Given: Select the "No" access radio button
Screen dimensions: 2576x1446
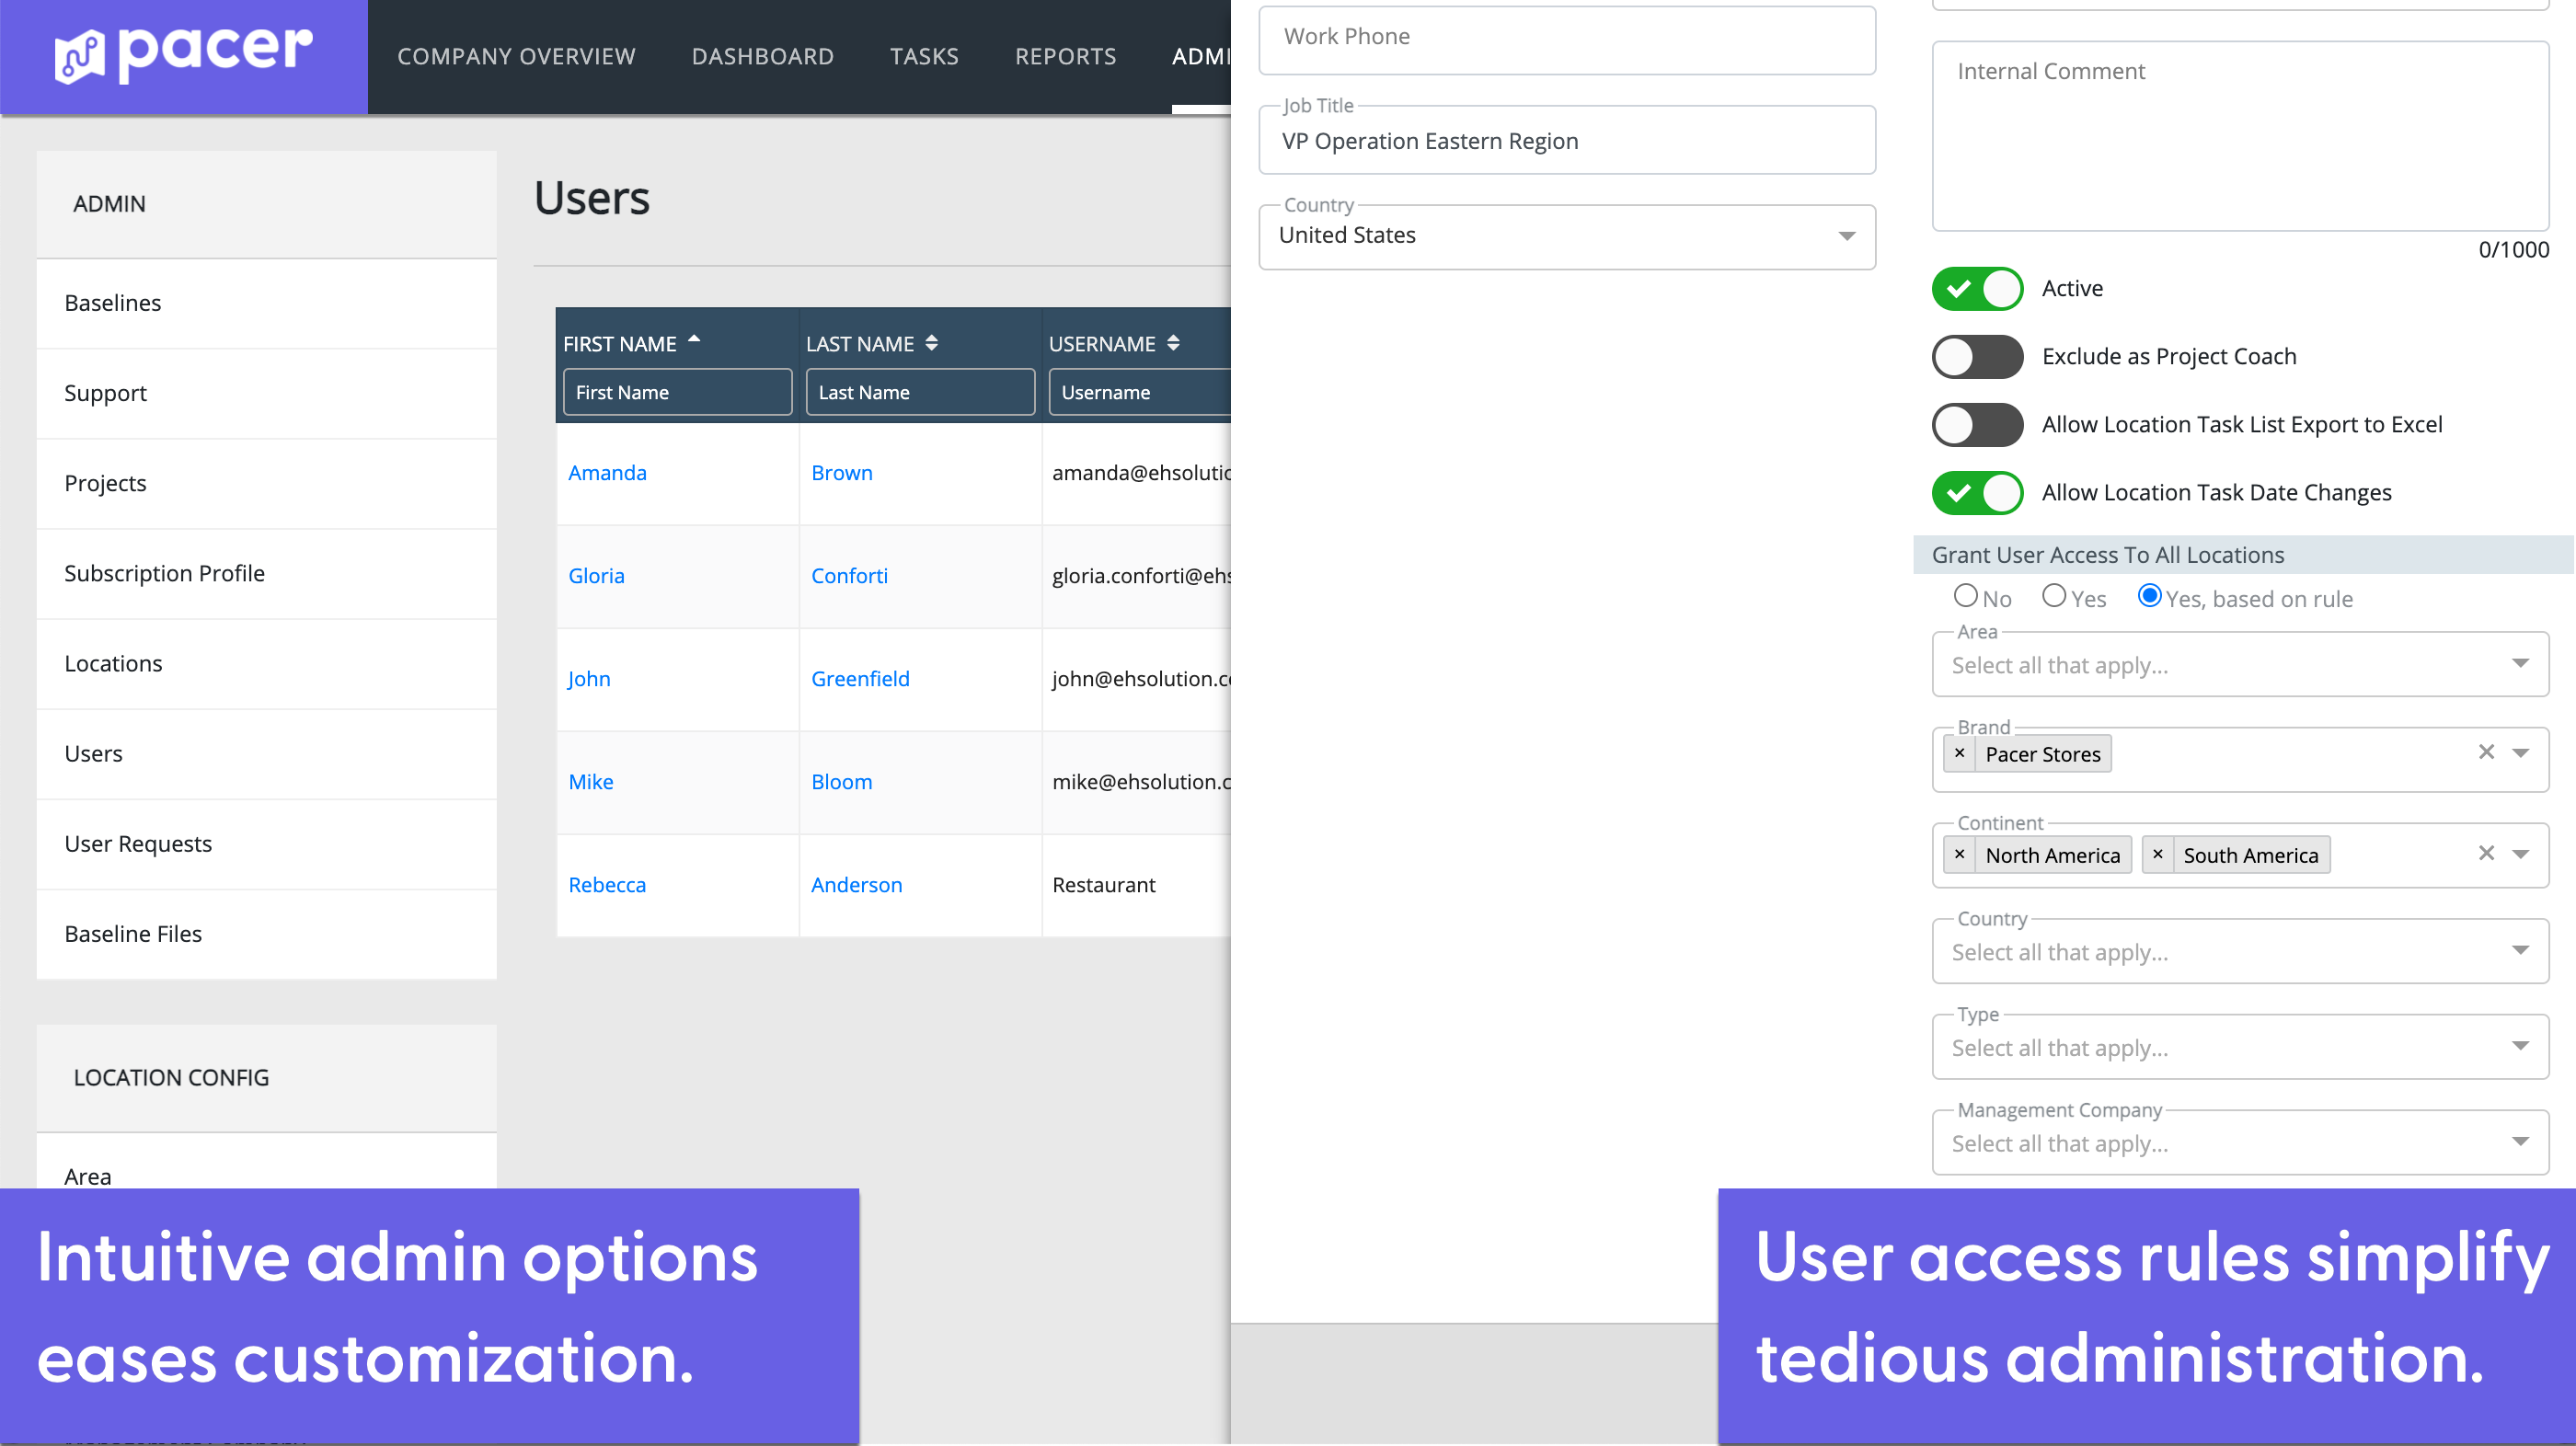Looking at the screenshot, I should point(1965,596).
